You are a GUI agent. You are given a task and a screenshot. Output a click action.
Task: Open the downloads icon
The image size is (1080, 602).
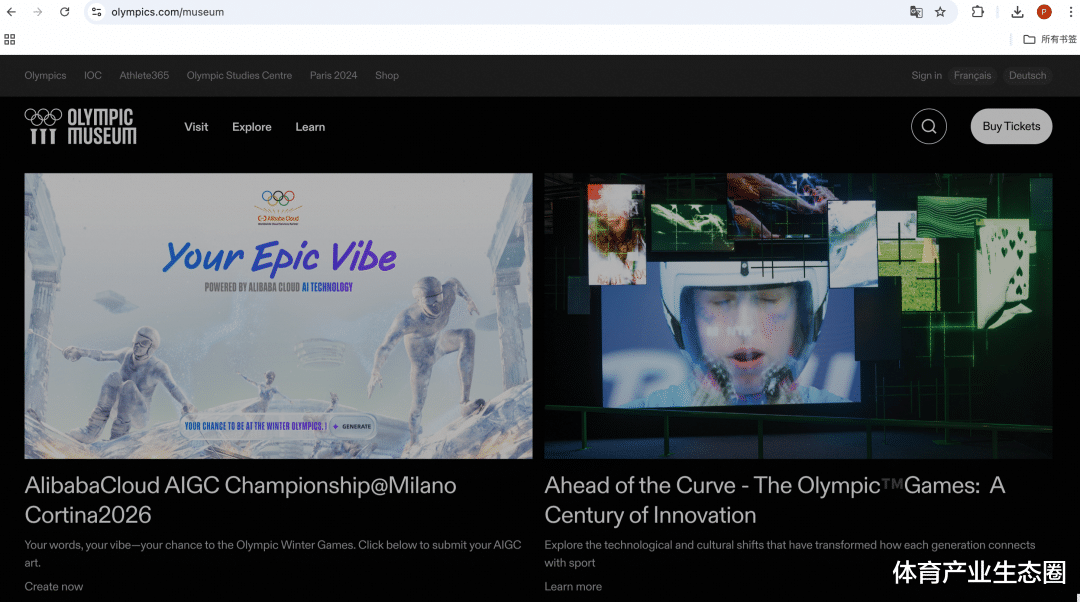pyautogui.click(x=1017, y=12)
